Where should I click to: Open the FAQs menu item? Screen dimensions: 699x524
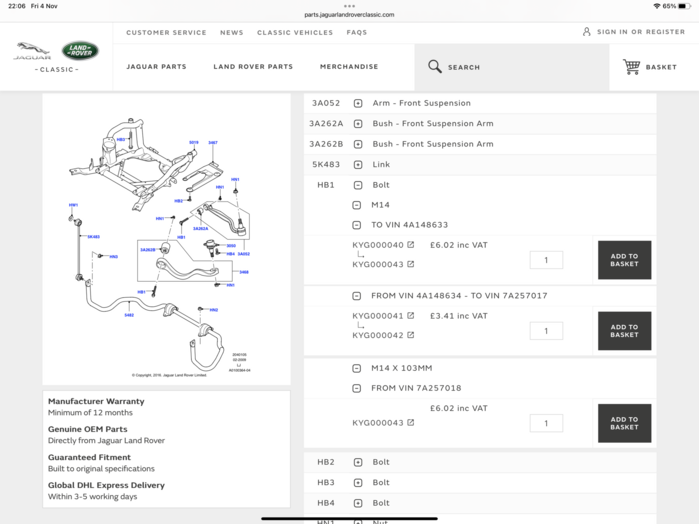click(x=357, y=33)
